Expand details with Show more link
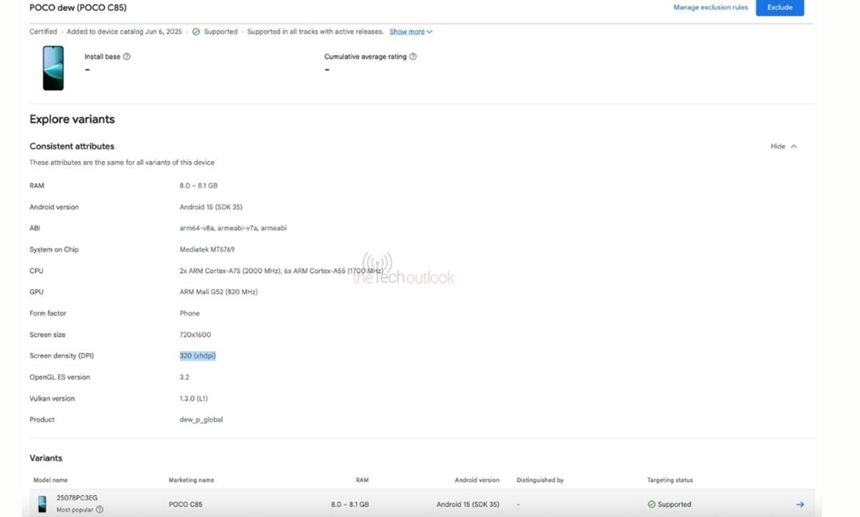This screenshot has width=860, height=517. pos(411,32)
